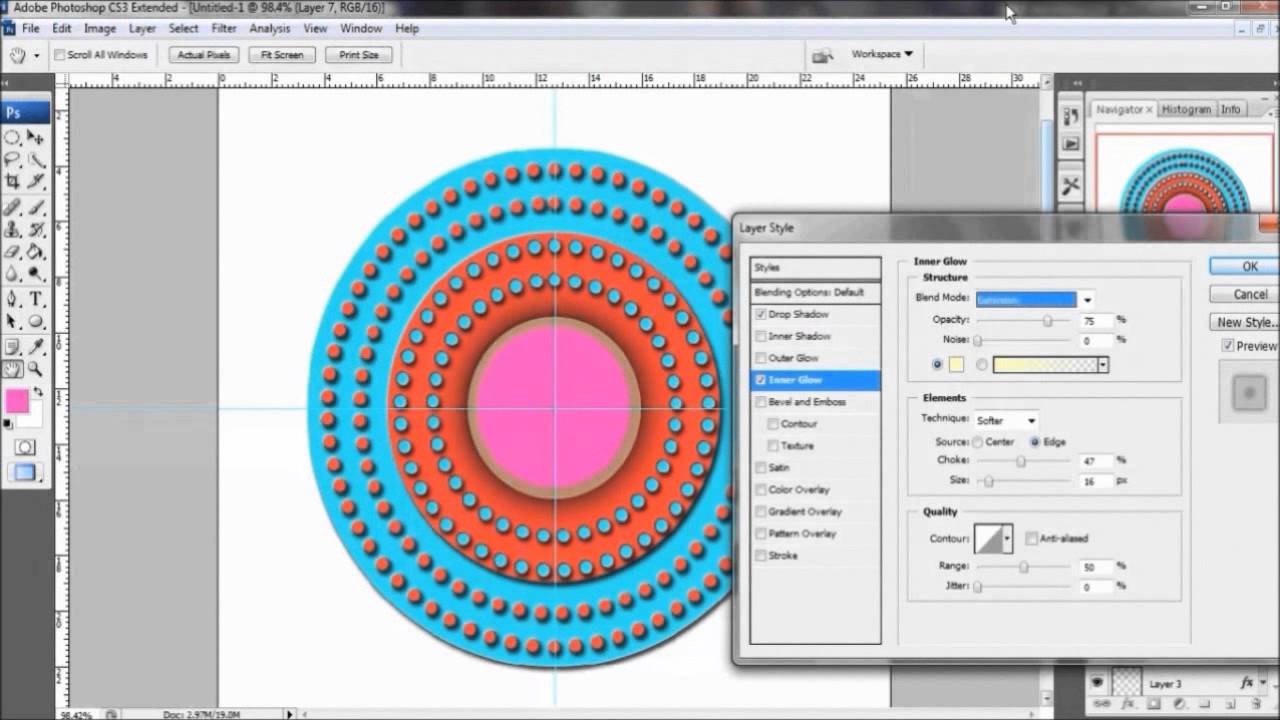Select the Healing Brush tool

13,208
